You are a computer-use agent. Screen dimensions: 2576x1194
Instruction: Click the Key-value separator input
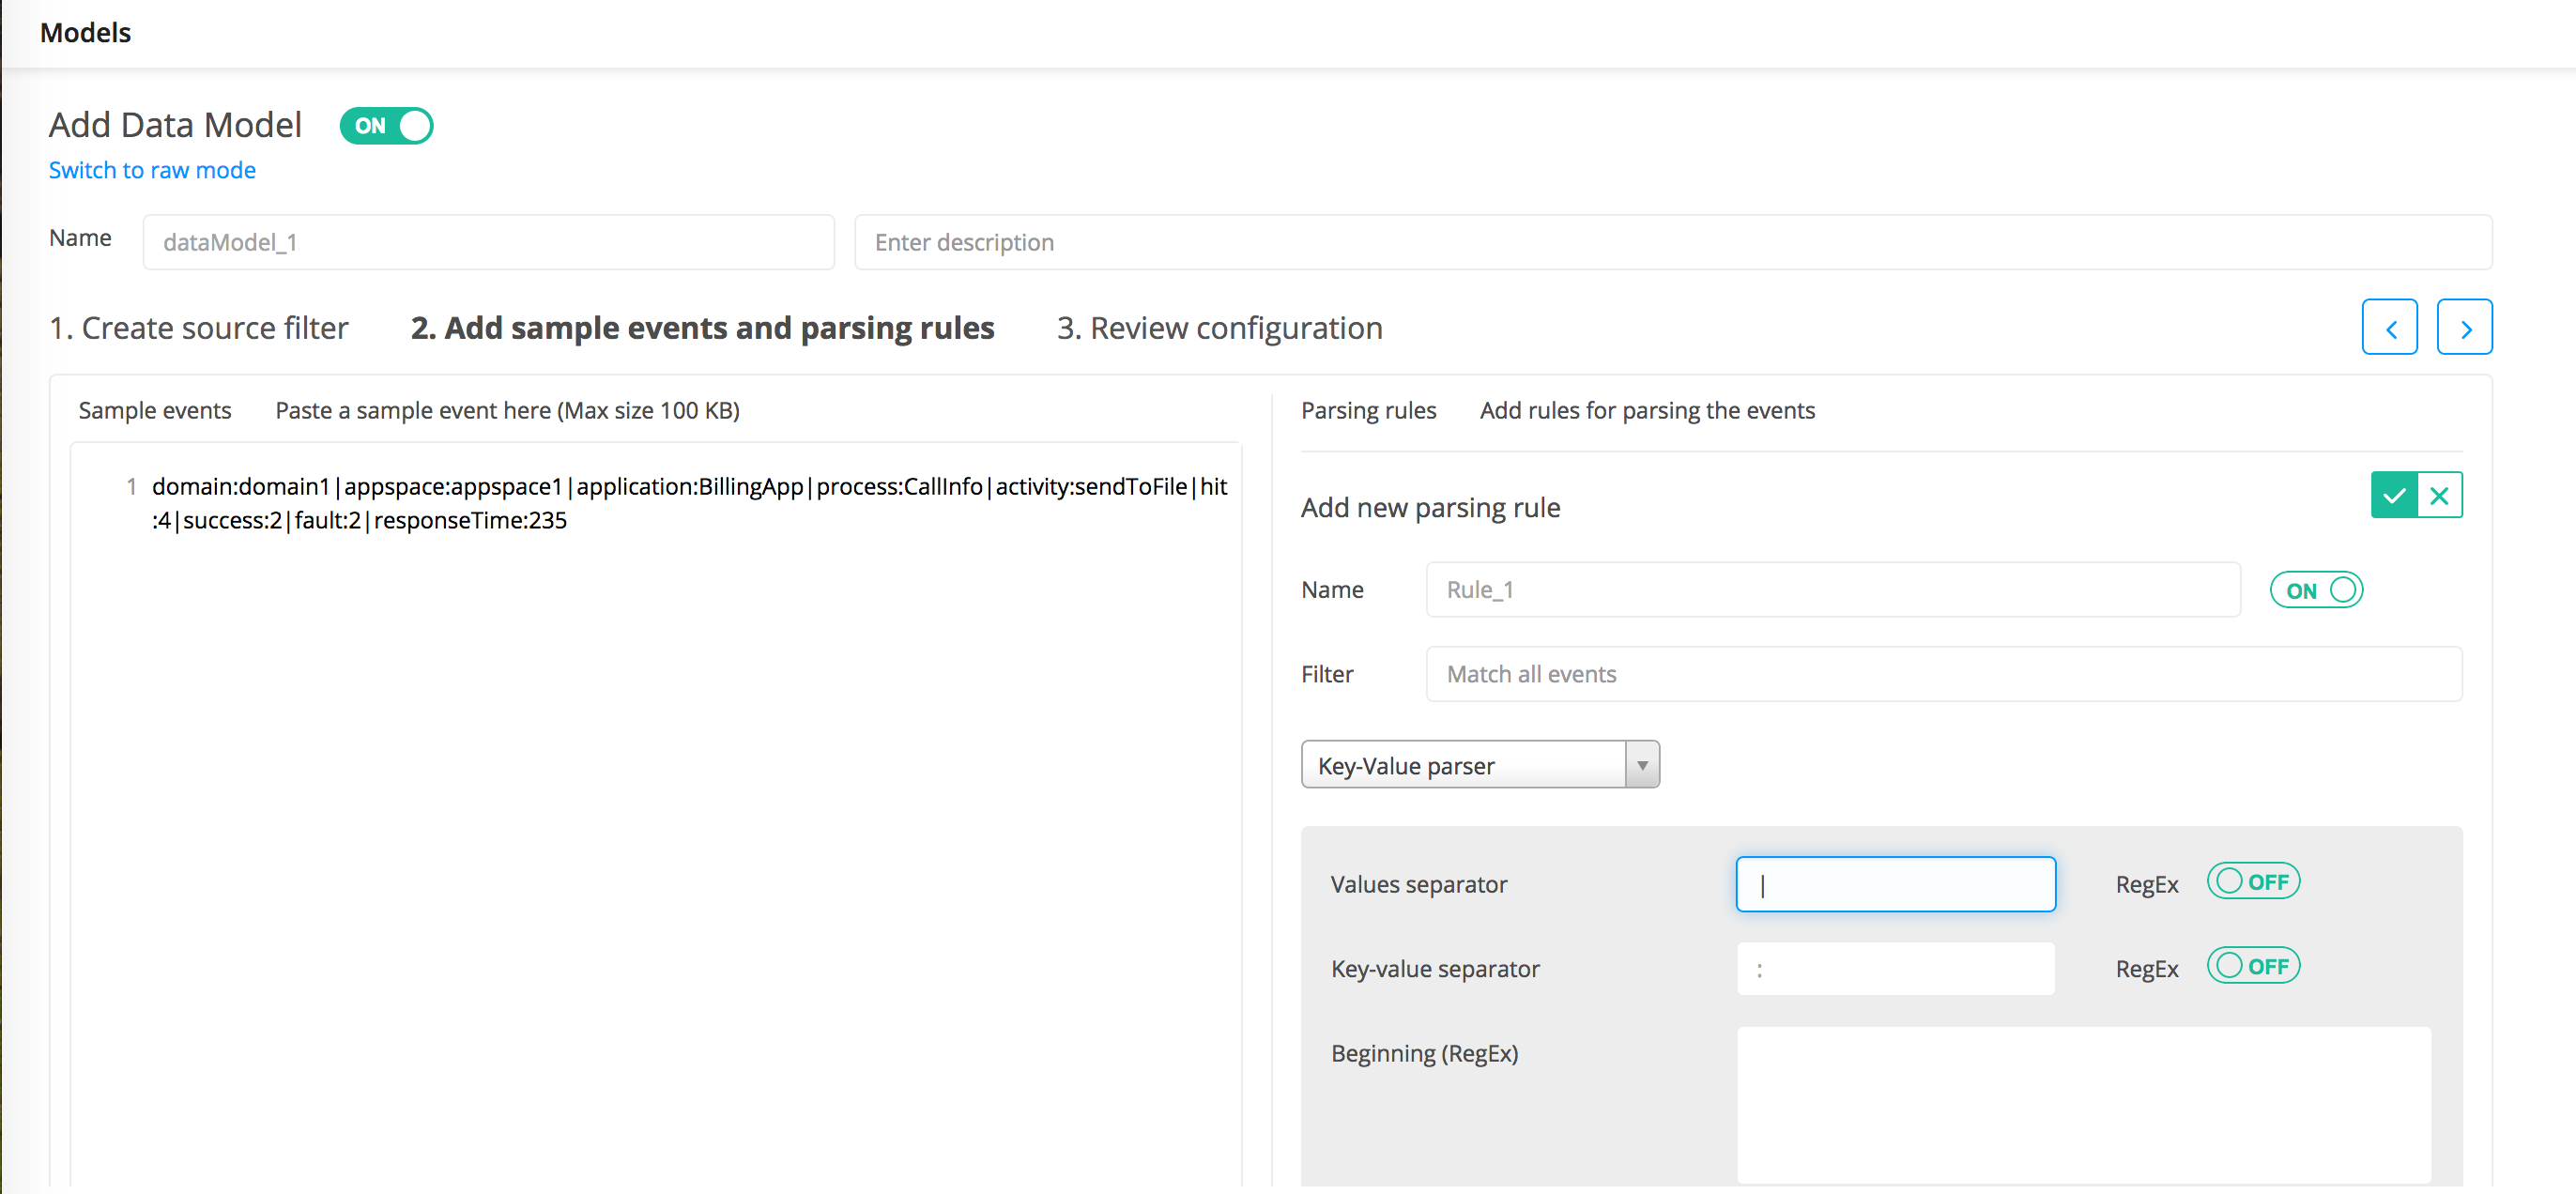(x=1895, y=968)
